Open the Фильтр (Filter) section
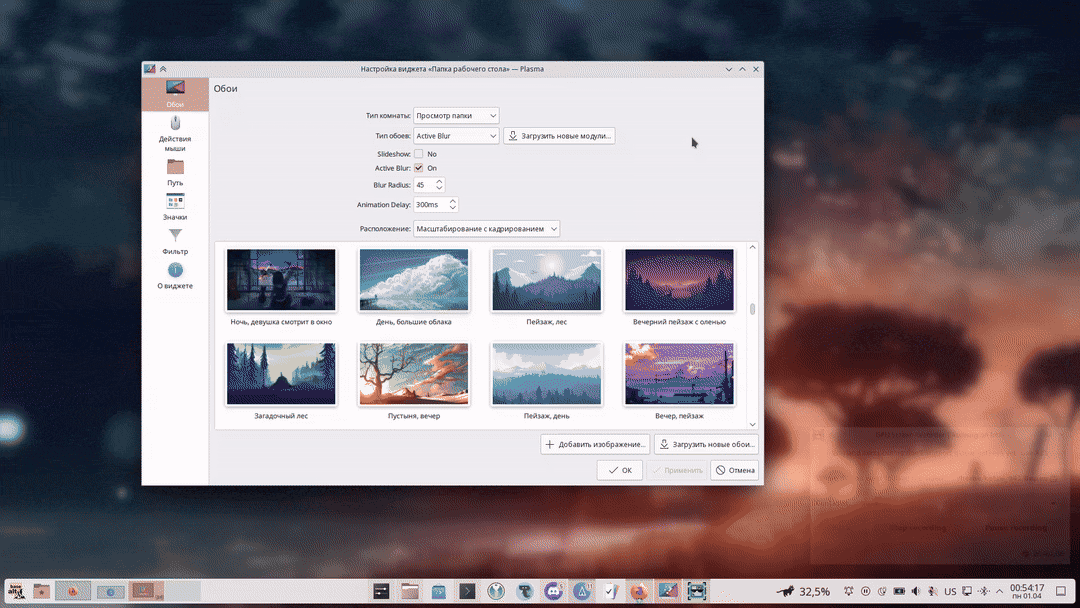1080x608 pixels. (x=175, y=241)
